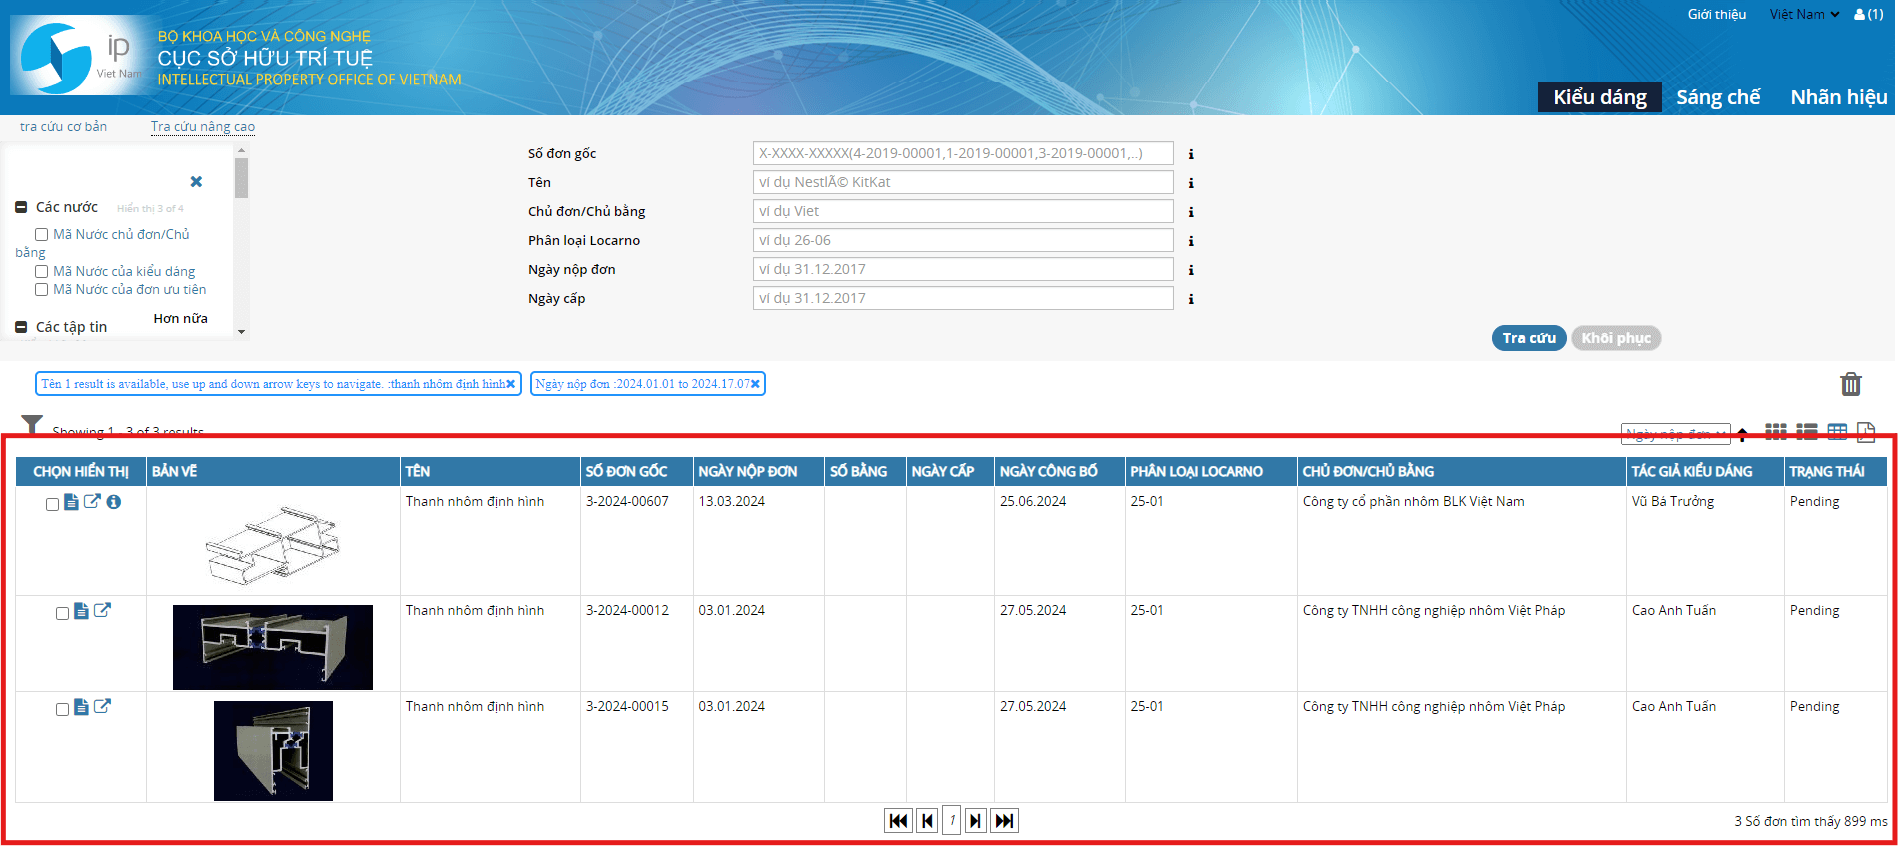
Task: Click the trash icon to clear filters
Action: [1850, 384]
